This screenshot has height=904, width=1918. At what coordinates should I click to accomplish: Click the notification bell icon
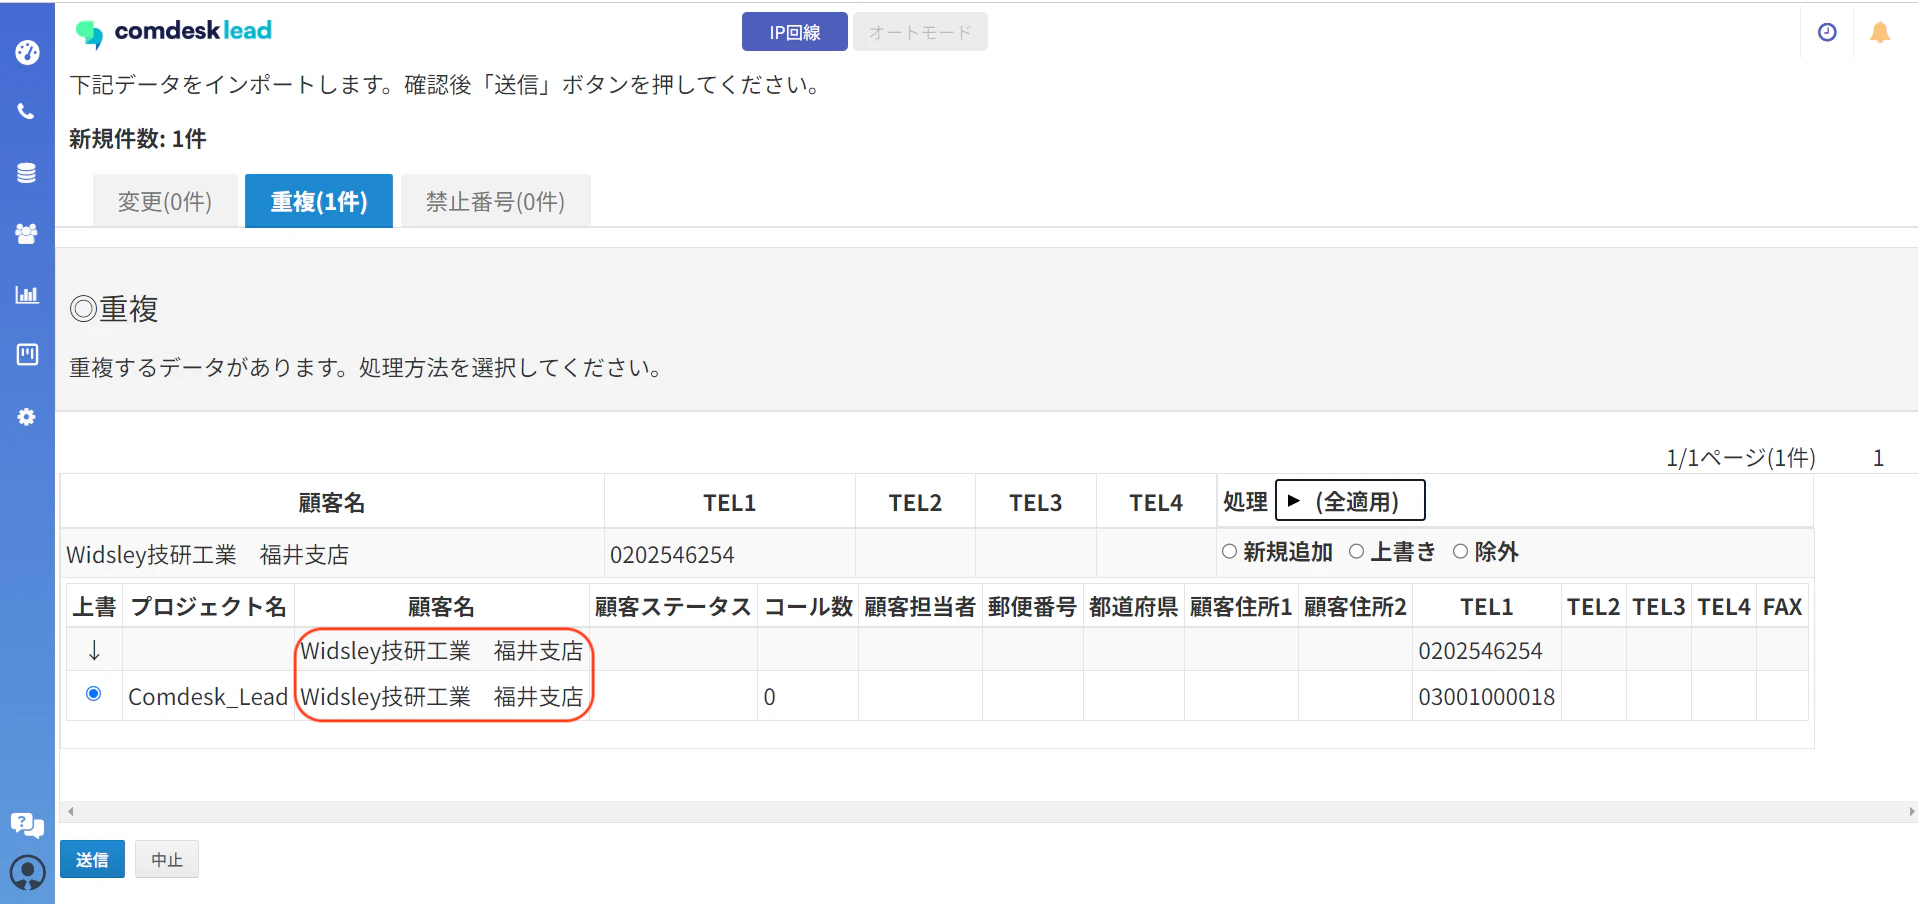click(x=1880, y=32)
